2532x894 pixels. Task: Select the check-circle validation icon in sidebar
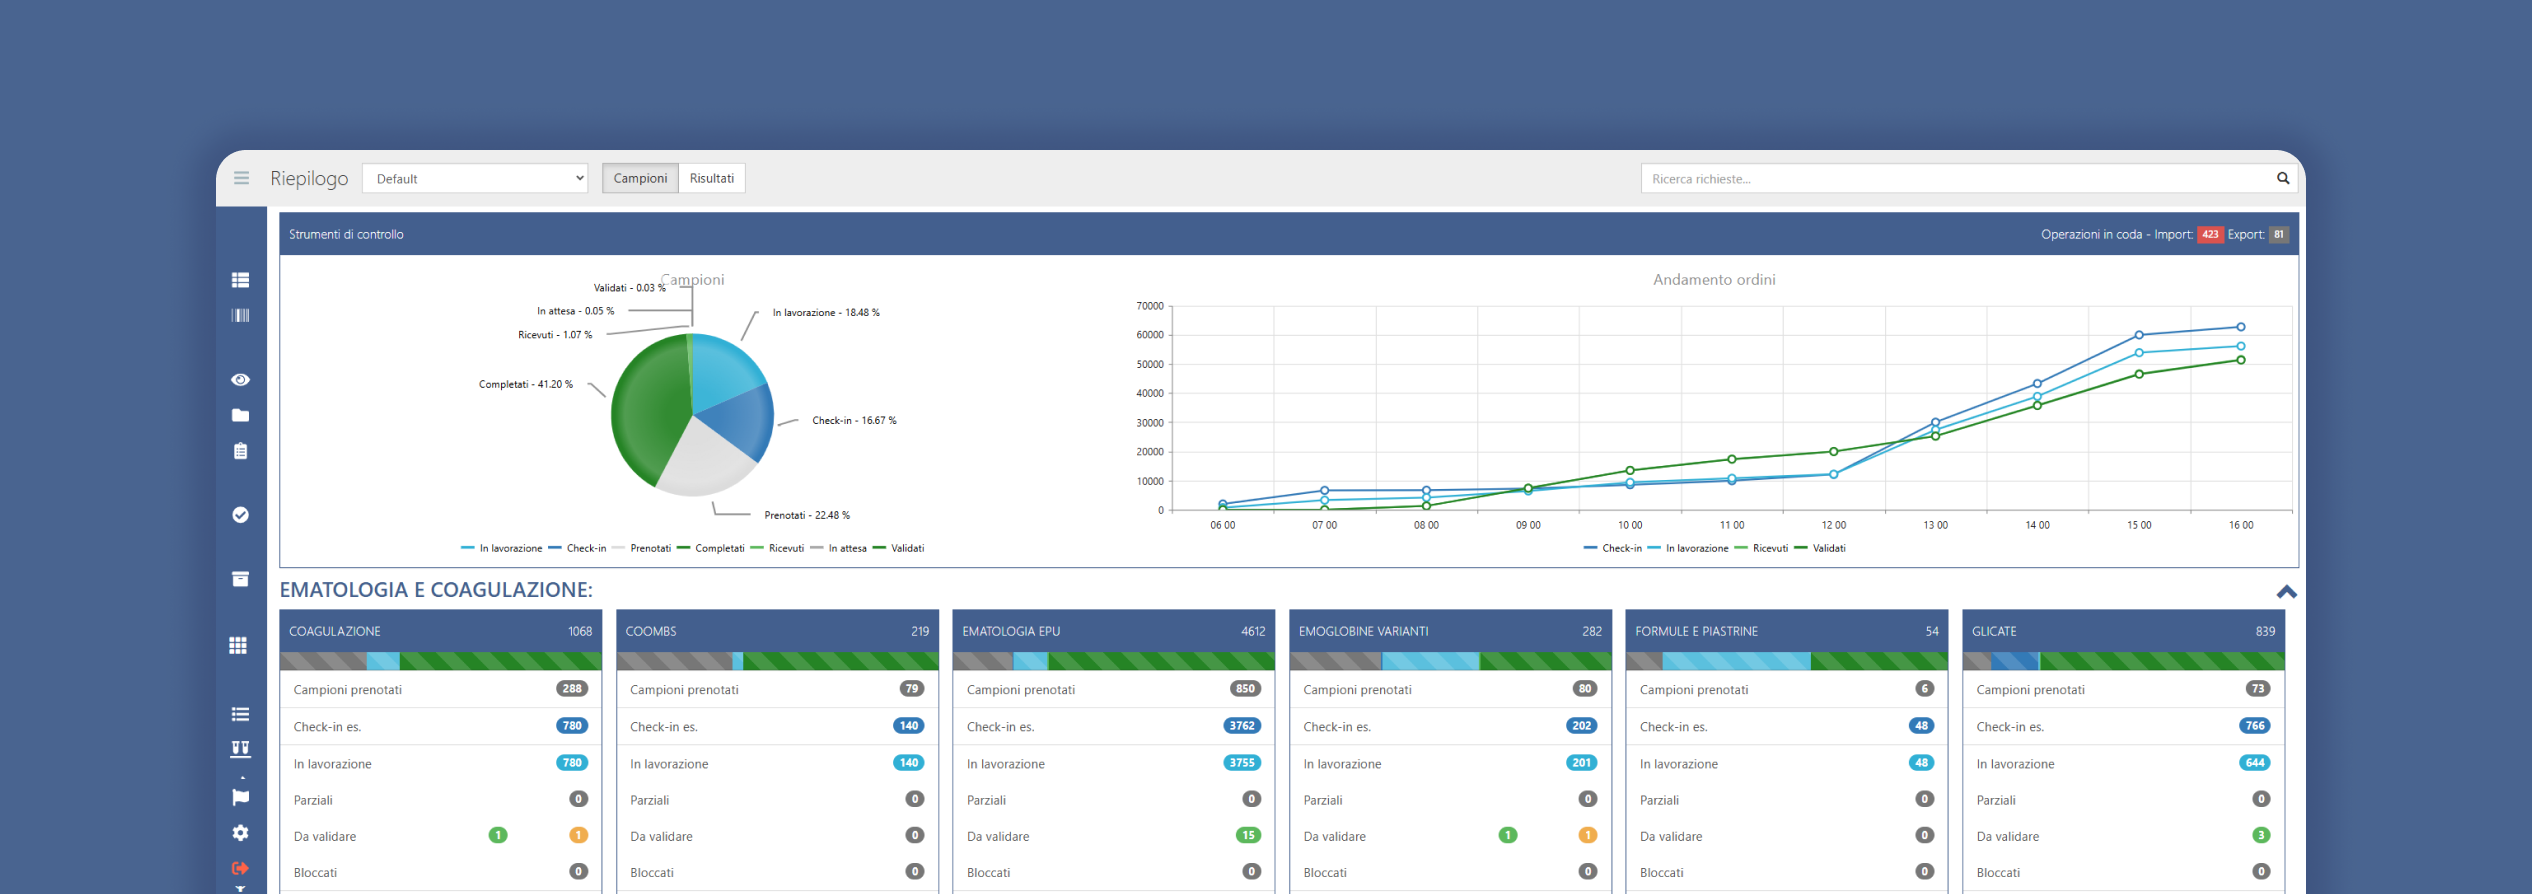tap(240, 515)
